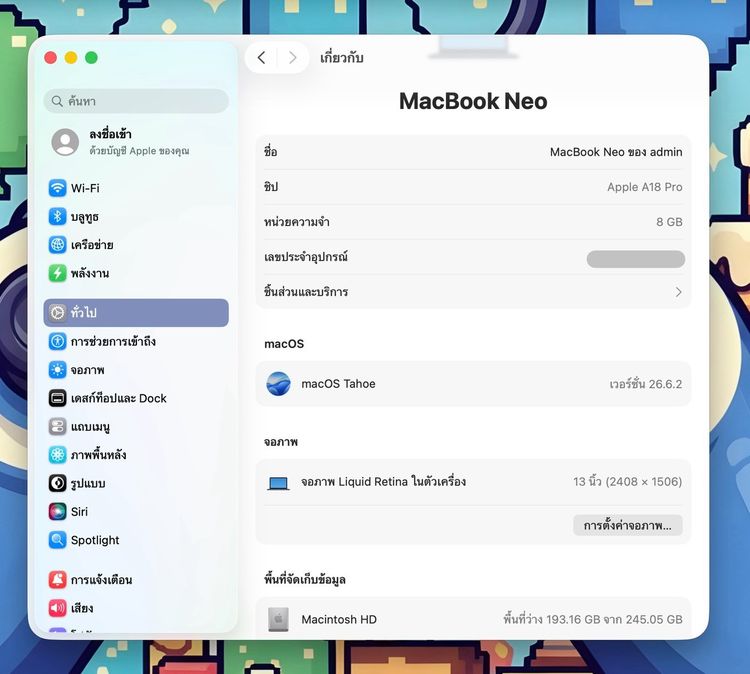Viewport: 750px width, 674px height.
Task: Focus the search (ค้นหา) field
Action: (x=136, y=101)
